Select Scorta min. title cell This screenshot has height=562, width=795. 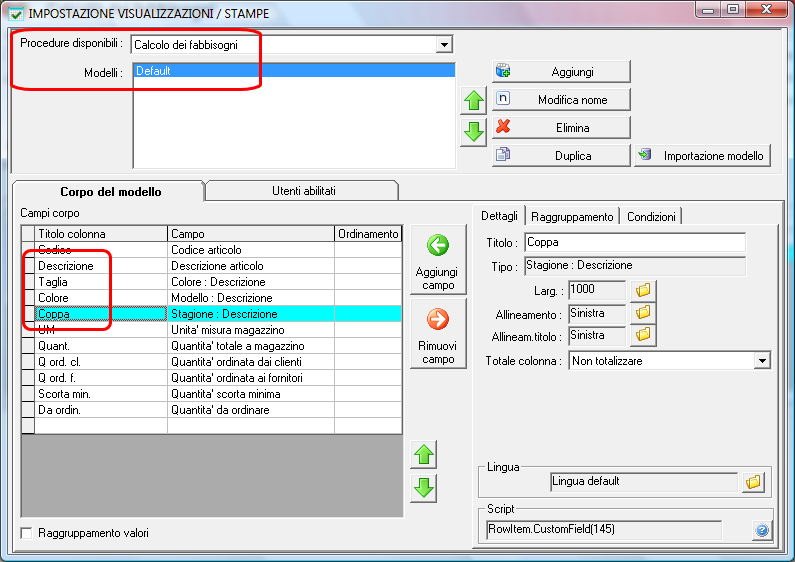click(101, 394)
